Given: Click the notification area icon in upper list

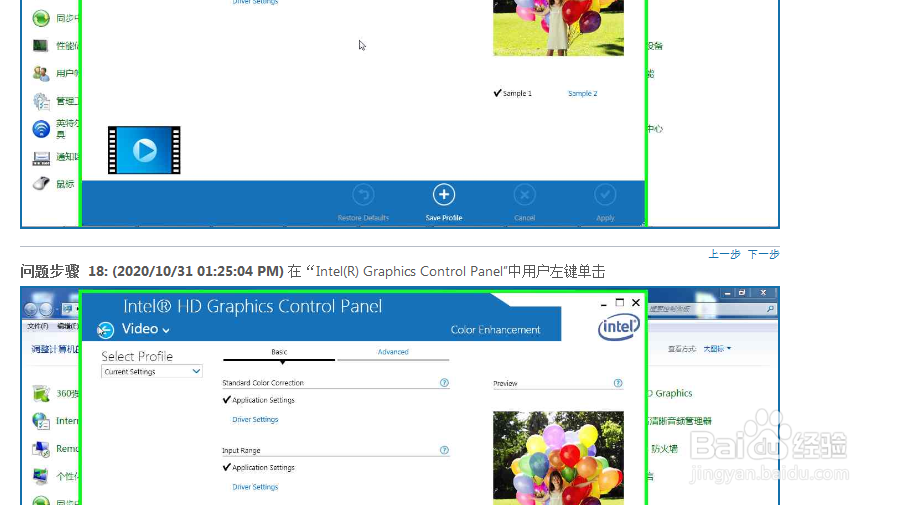Looking at the screenshot, I should (x=41, y=157).
